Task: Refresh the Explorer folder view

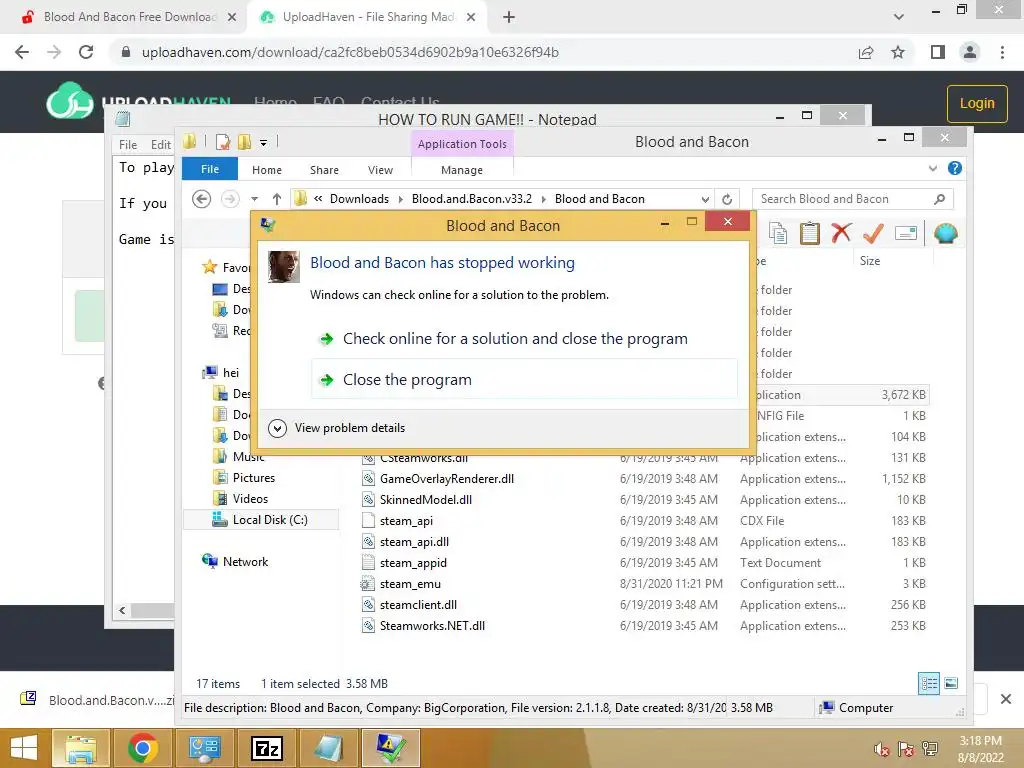Action: tap(727, 199)
